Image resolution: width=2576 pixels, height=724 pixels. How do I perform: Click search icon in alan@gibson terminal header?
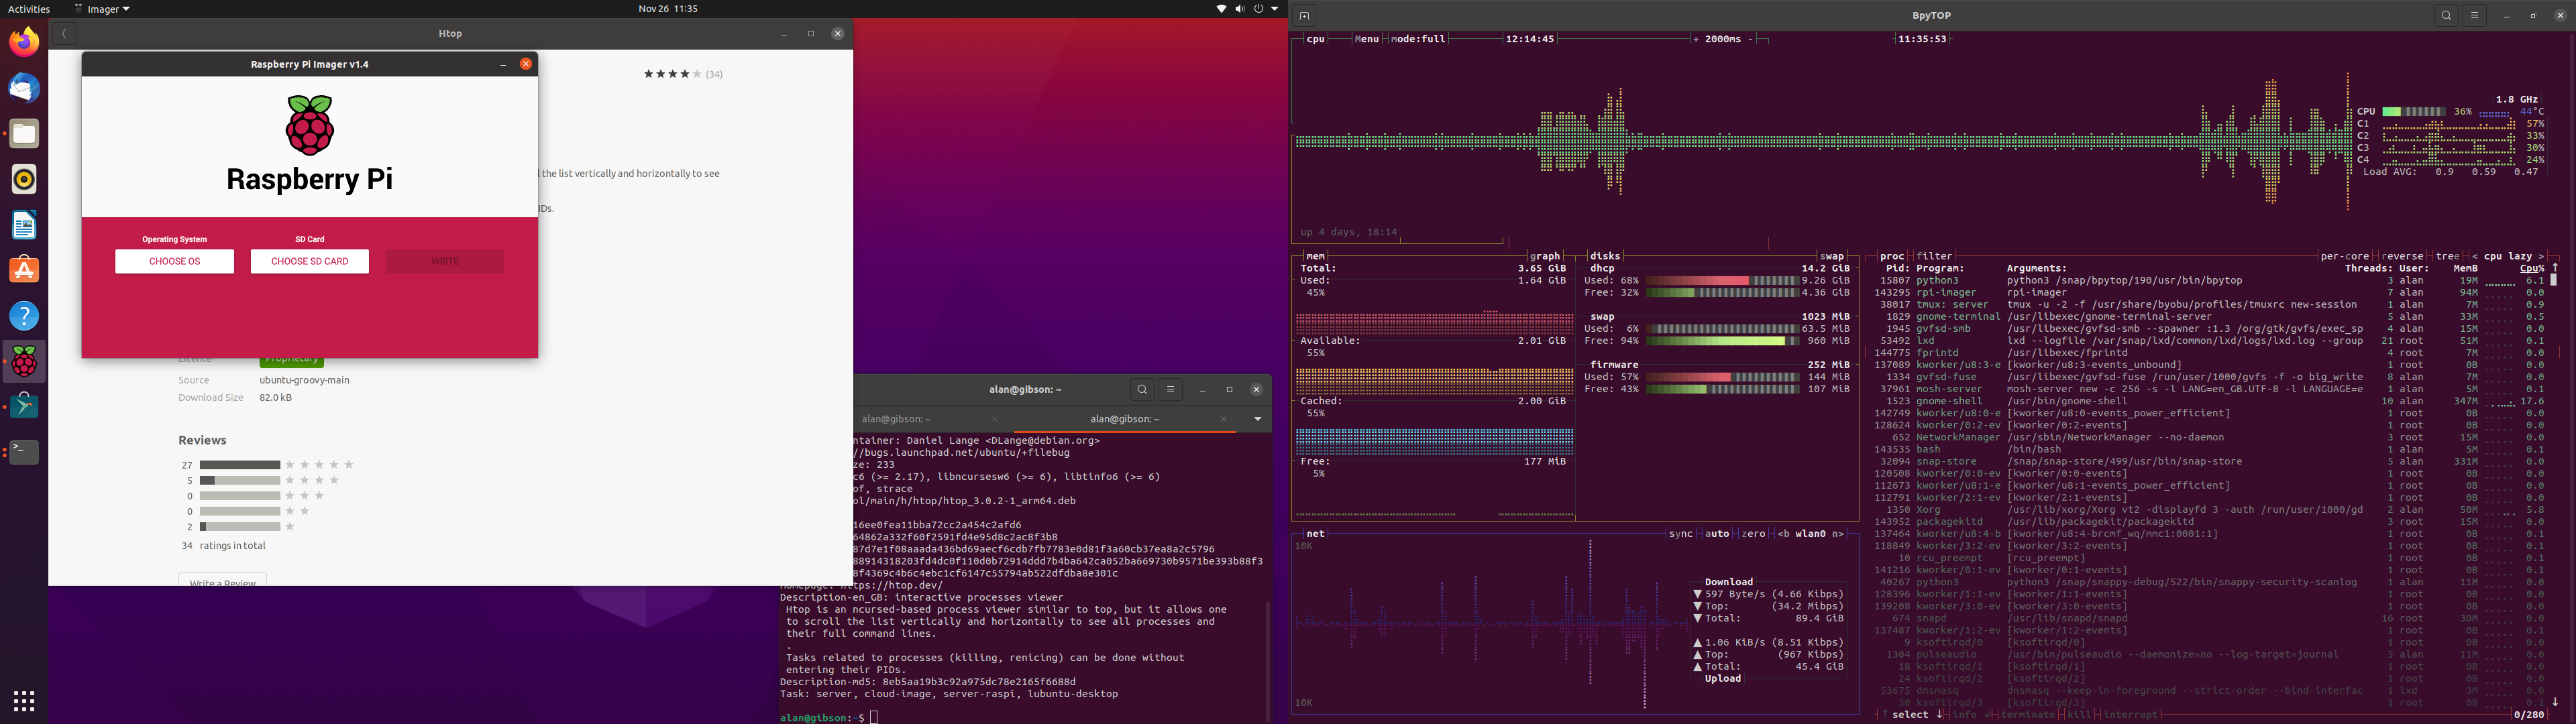(x=1142, y=390)
